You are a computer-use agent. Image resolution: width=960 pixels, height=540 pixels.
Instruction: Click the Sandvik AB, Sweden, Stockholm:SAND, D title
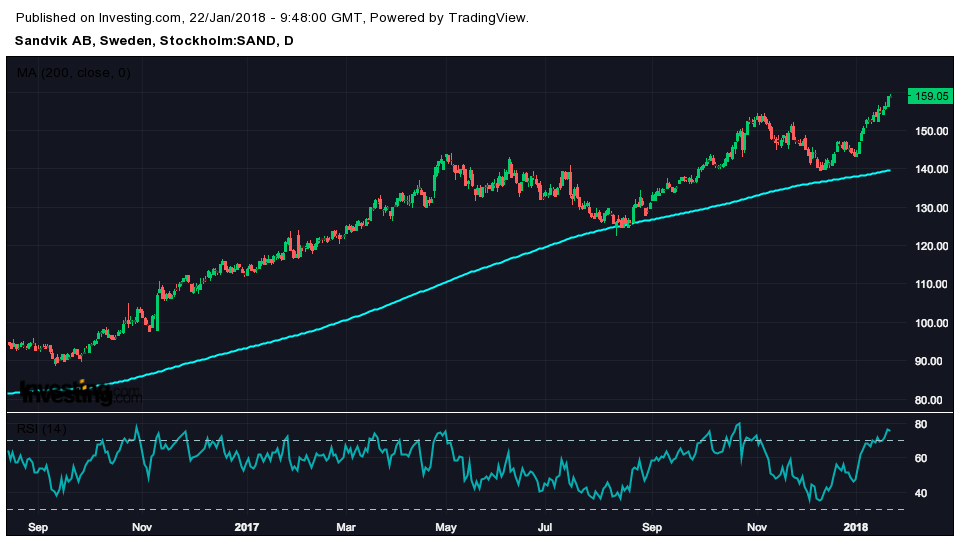coord(154,41)
